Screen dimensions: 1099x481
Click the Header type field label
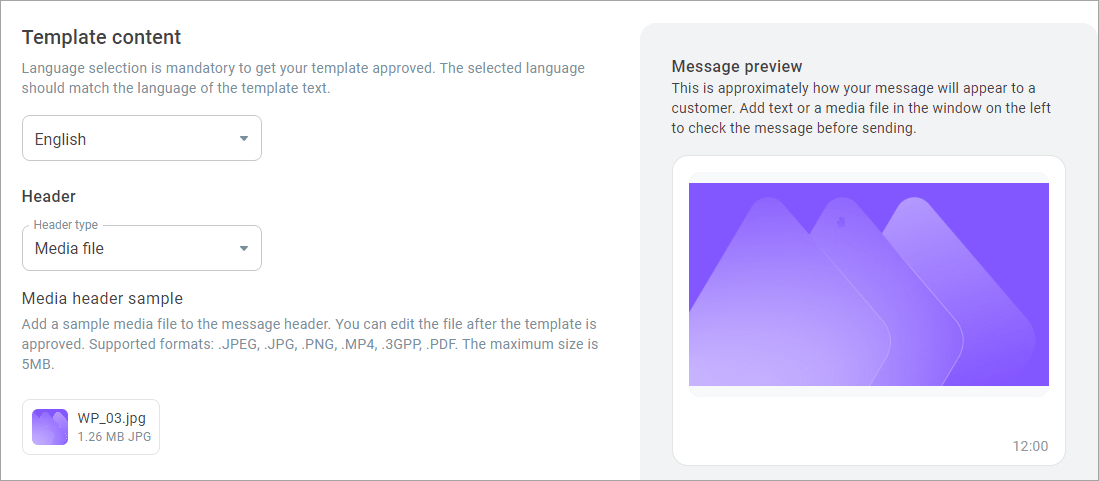click(66, 225)
